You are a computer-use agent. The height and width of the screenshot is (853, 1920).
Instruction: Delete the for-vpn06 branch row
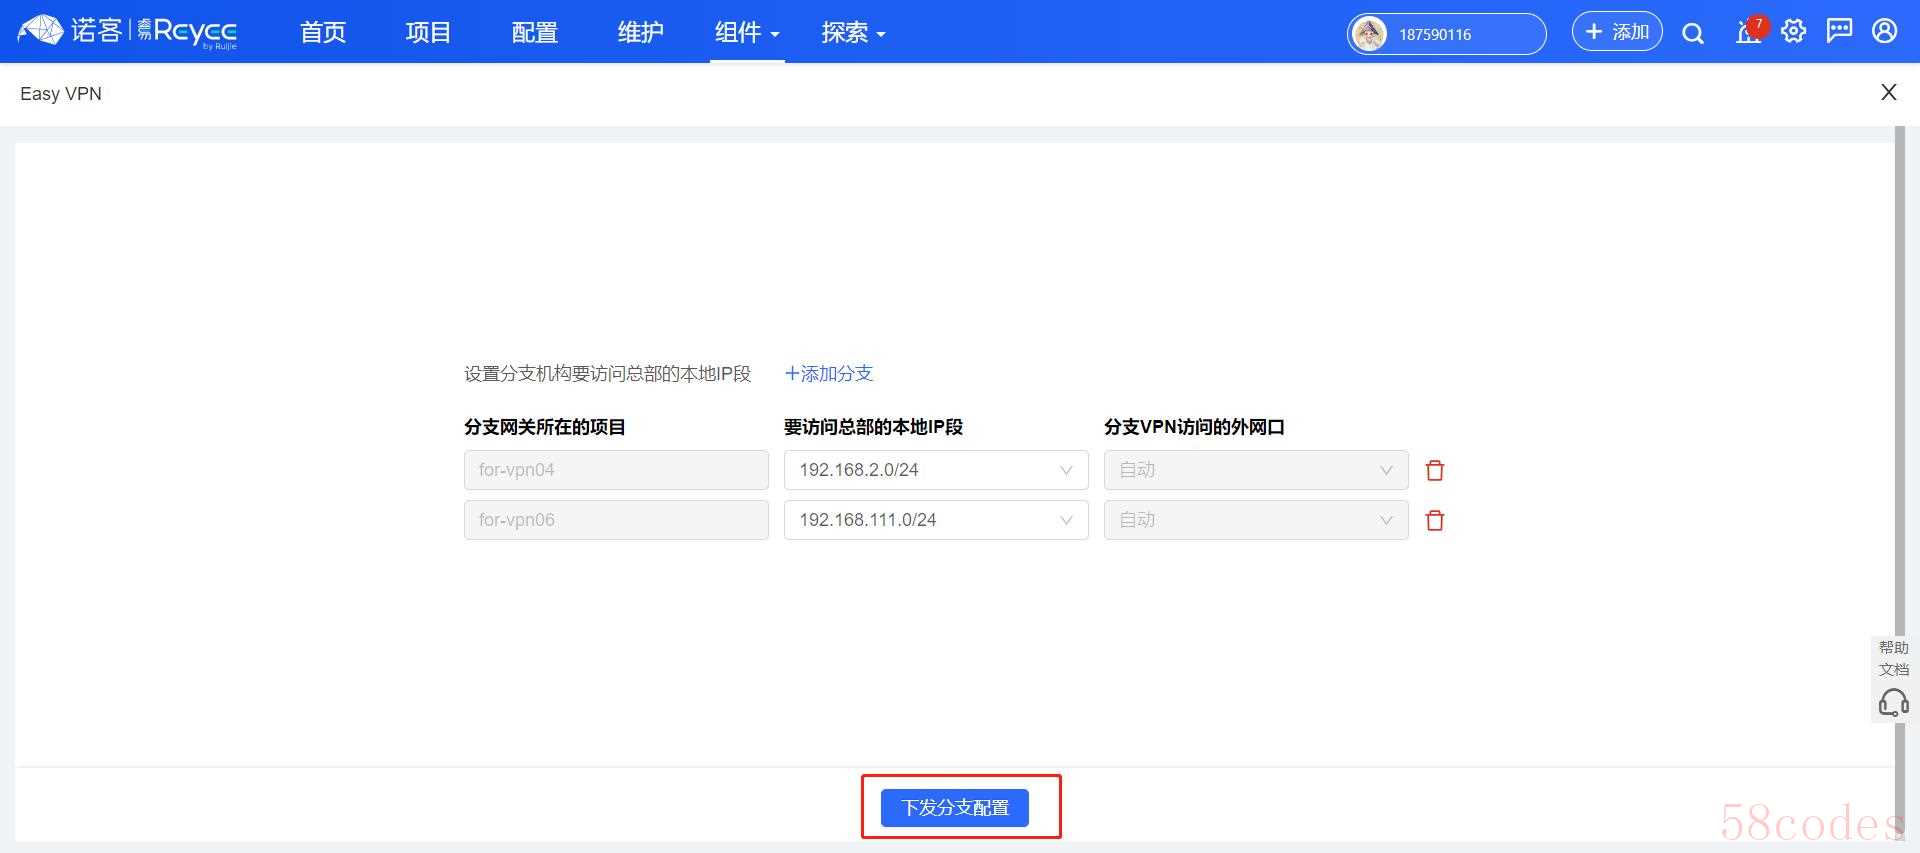(1435, 520)
